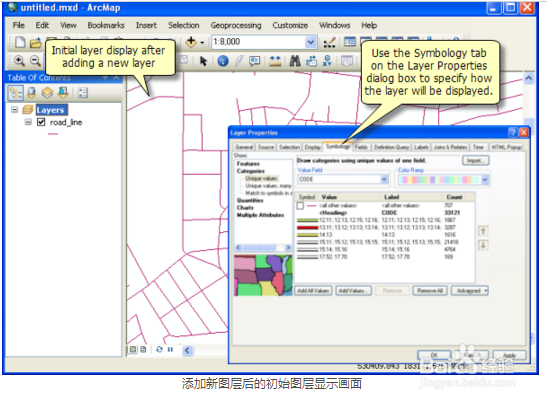Click the Time Slider clock icon

click(346, 61)
